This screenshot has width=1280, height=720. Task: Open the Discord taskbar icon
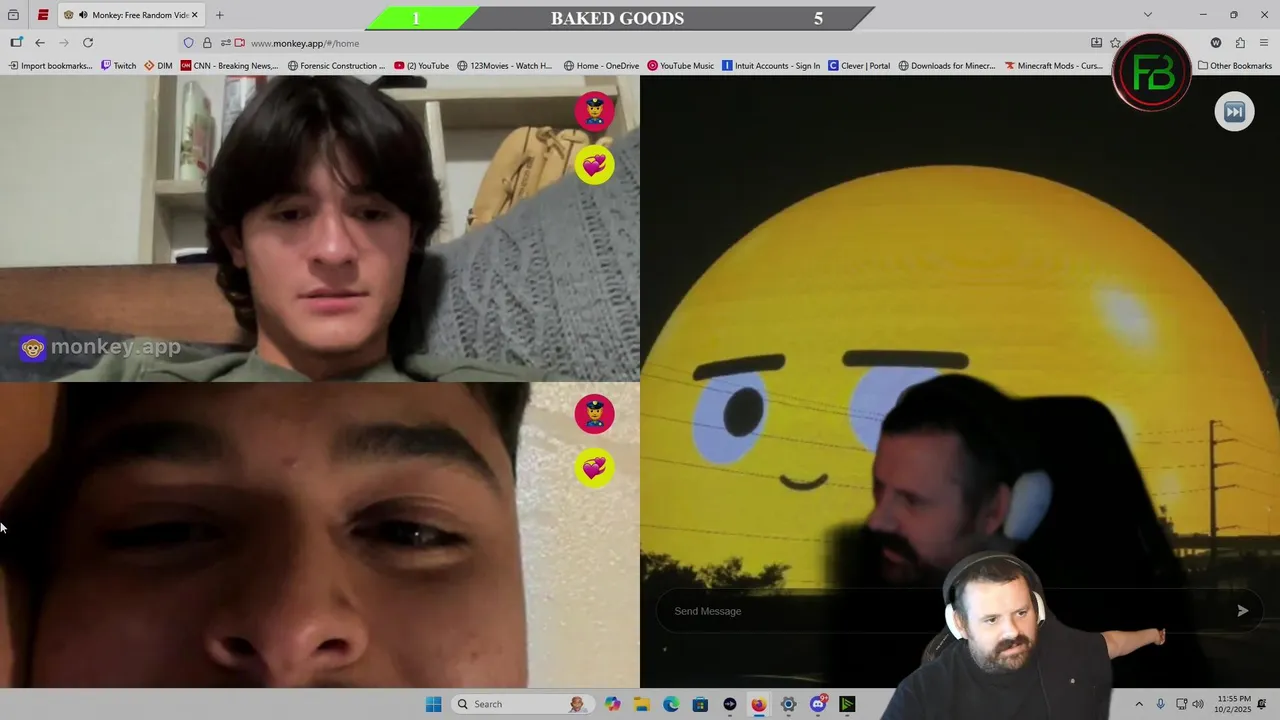point(818,704)
